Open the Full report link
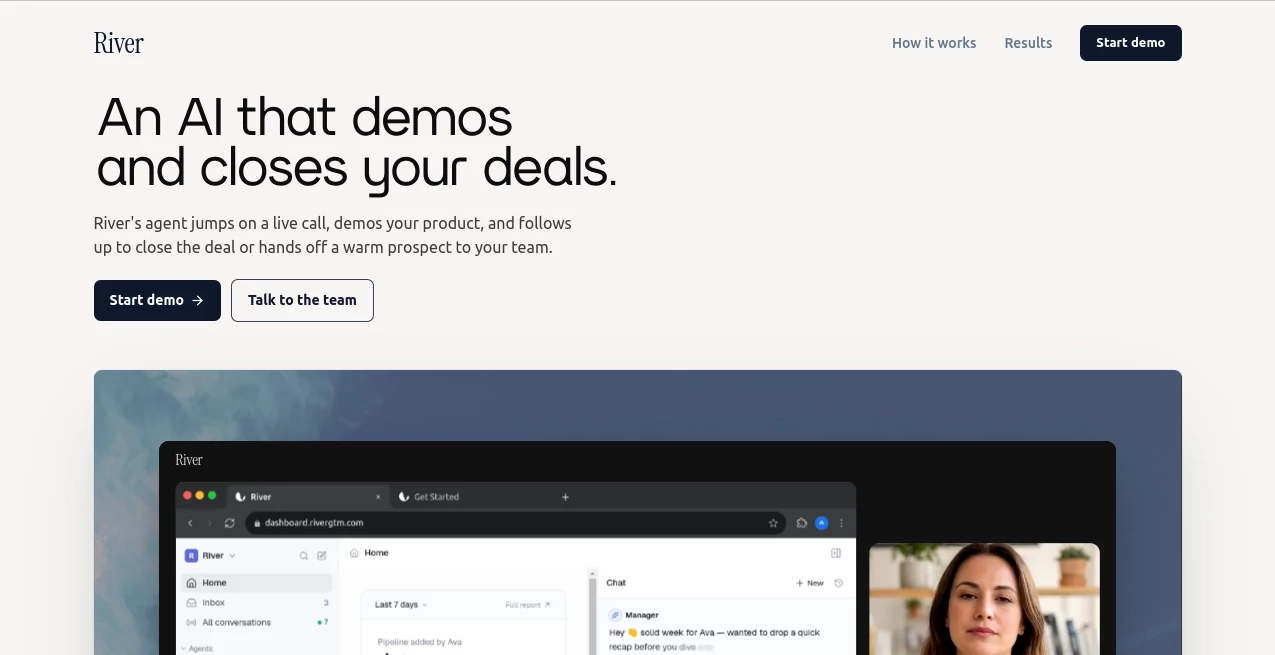The image size is (1275, 655). point(528,605)
